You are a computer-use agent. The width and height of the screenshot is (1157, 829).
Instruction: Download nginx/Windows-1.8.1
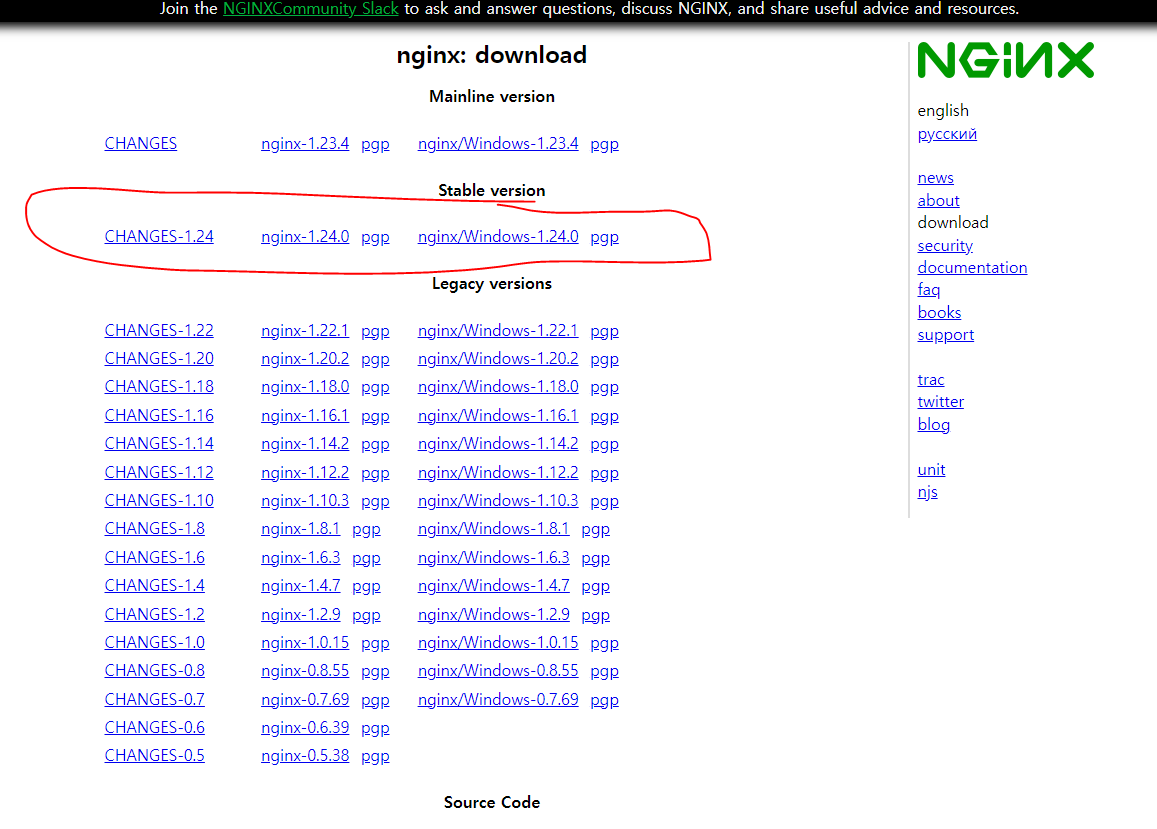494,528
